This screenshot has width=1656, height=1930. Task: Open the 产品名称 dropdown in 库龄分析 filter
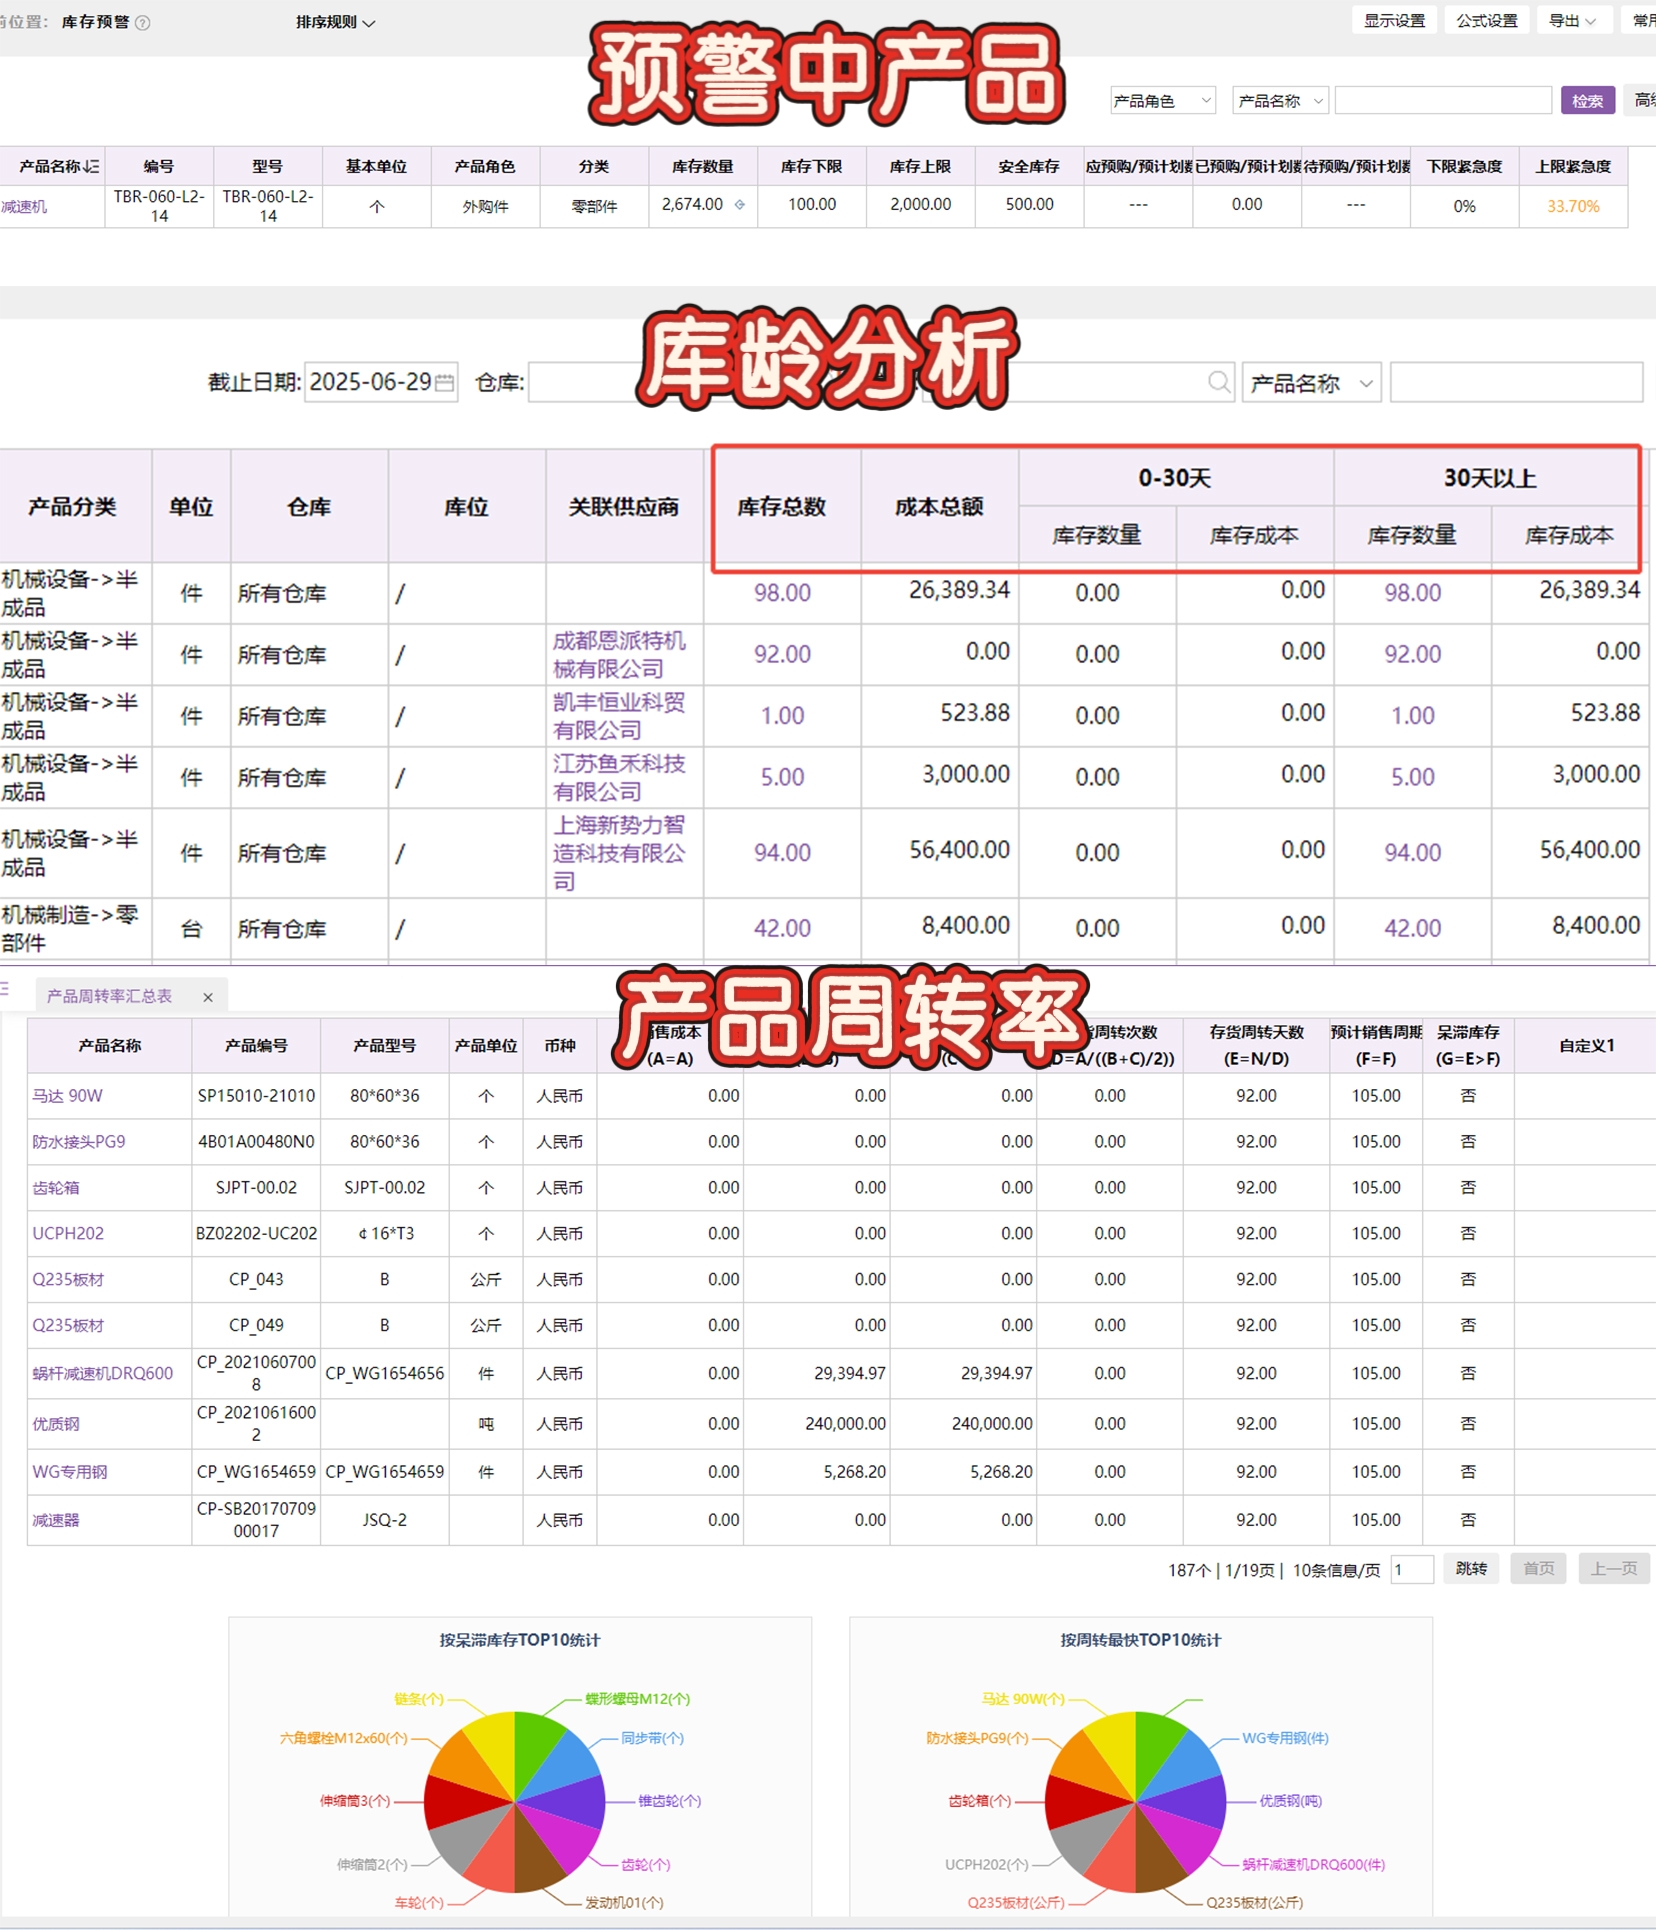(1311, 383)
